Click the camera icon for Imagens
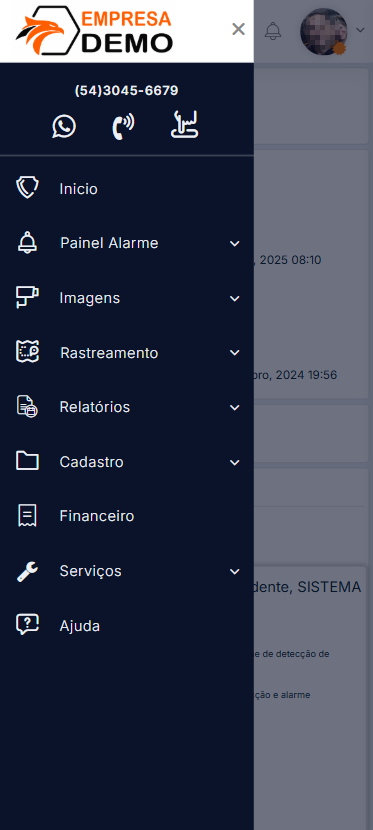The image size is (373, 830). pyautogui.click(x=27, y=297)
